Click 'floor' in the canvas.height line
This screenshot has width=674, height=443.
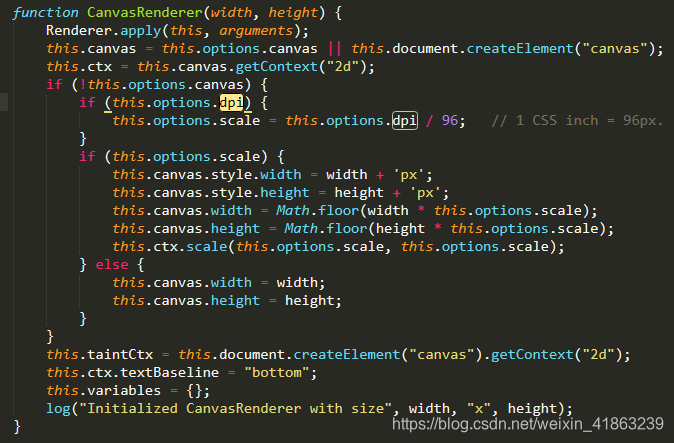point(346,229)
